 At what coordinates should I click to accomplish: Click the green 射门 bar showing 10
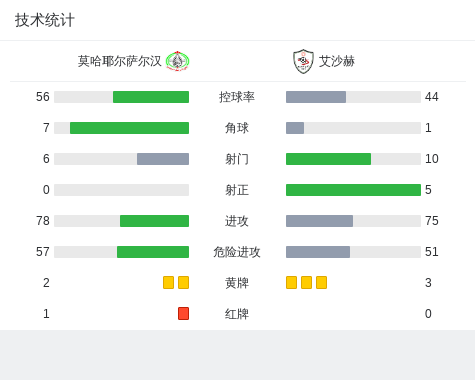(328, 159)
